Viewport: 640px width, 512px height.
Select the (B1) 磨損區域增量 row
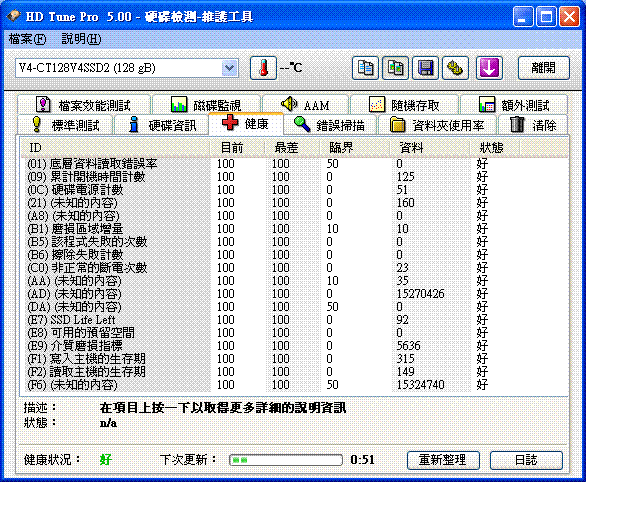coord(294,229)
